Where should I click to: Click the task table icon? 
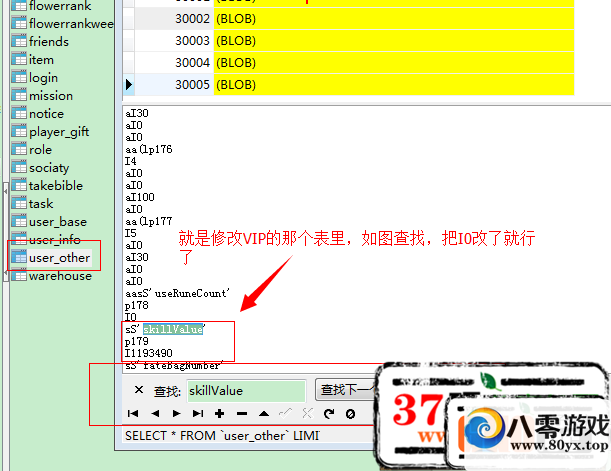click(x=19, y=203)
